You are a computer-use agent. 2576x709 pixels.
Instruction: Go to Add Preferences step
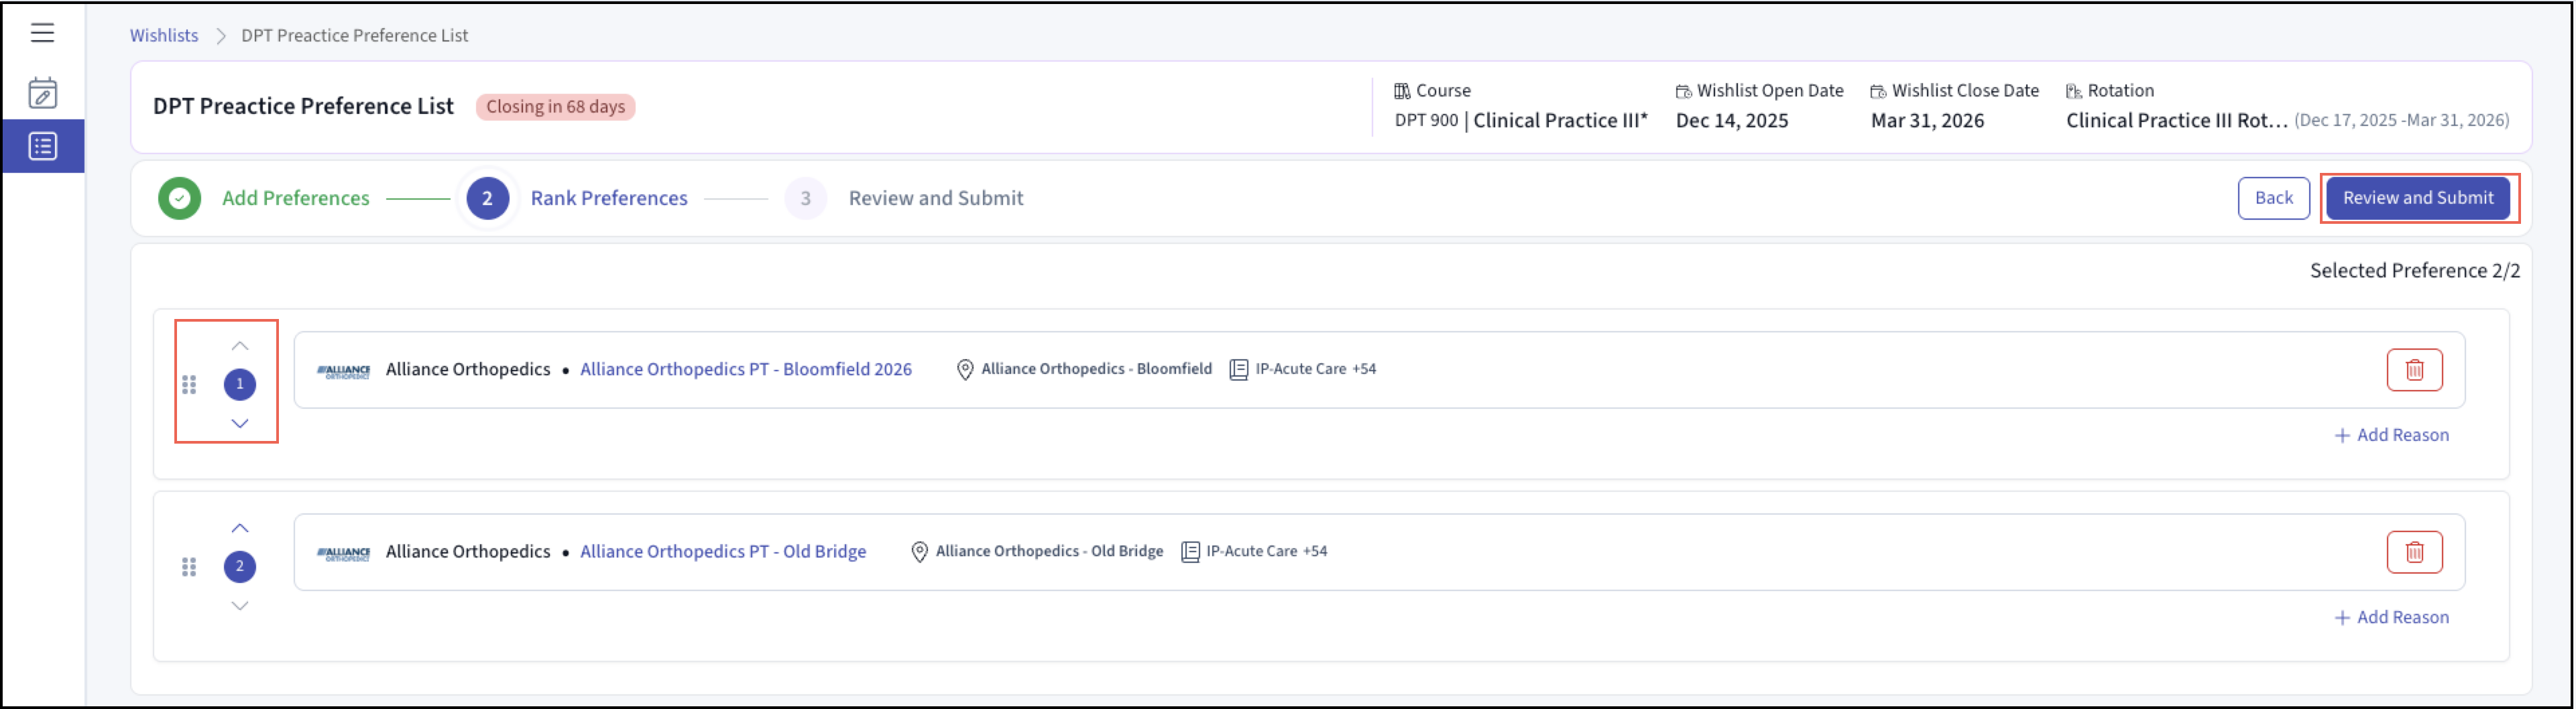(295, 198)
